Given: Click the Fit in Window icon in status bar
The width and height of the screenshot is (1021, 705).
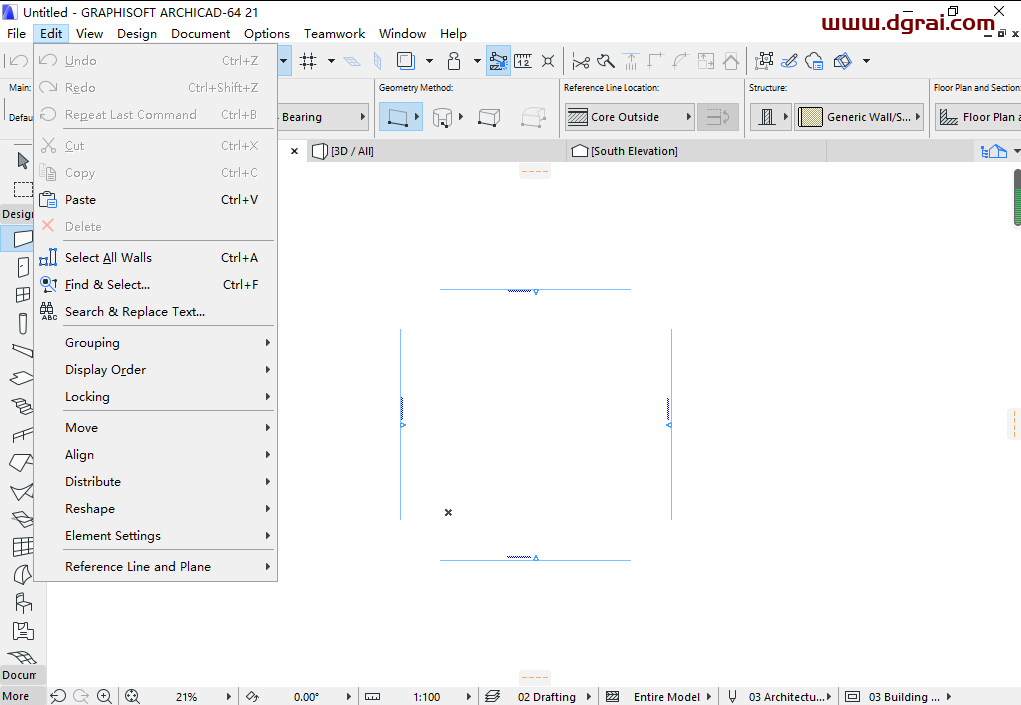Looking at the screenshot, I should tap(132, 696).
